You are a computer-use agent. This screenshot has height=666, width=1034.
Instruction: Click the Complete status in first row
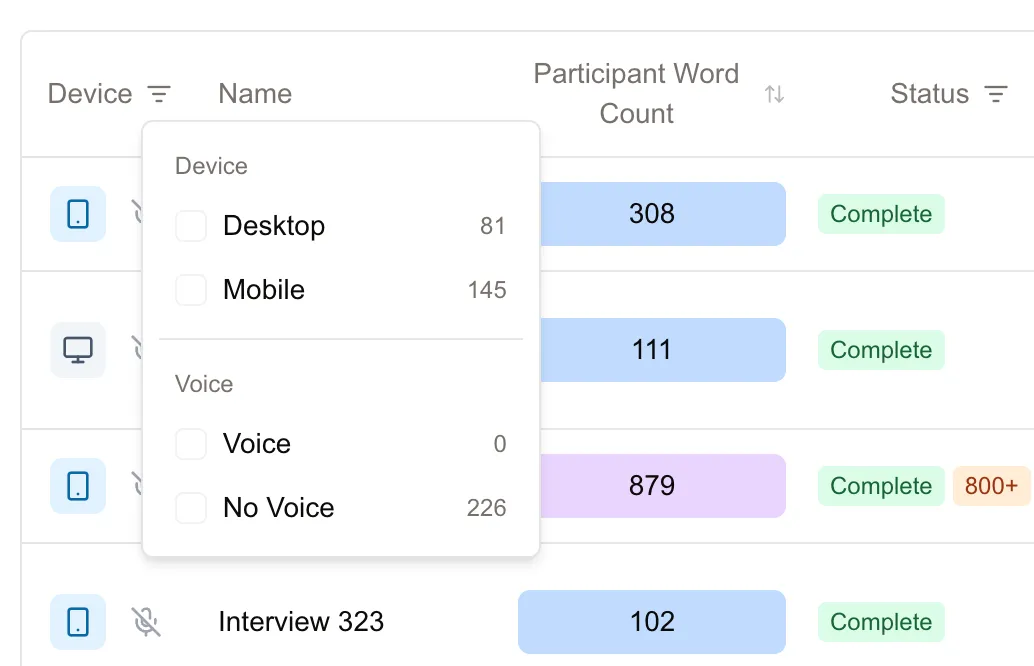tap(881, 214)
